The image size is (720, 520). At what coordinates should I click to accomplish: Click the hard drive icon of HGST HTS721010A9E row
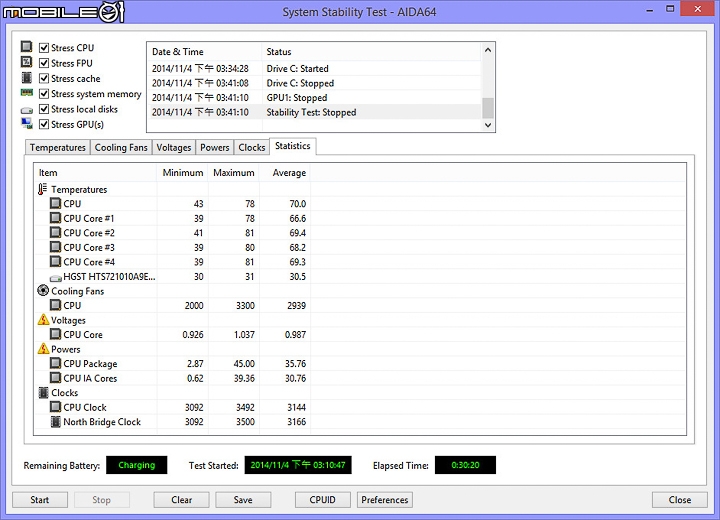(56, 278)
